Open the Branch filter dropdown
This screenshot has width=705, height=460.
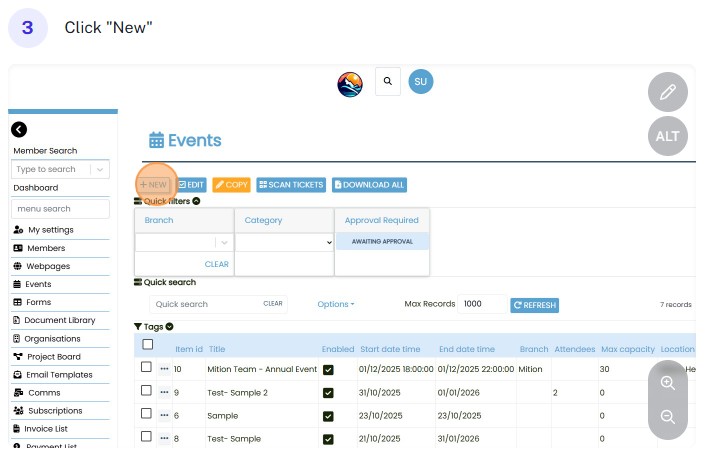point(184,242)
